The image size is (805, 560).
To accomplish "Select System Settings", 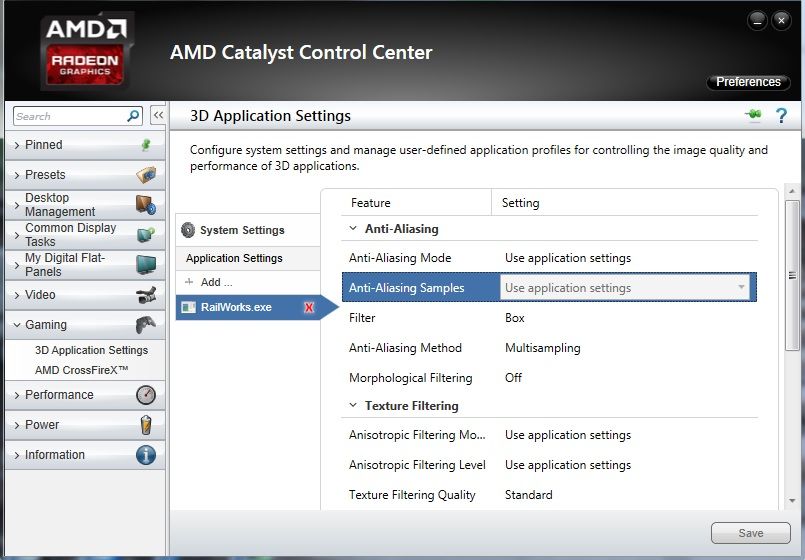I will [248, 230].
